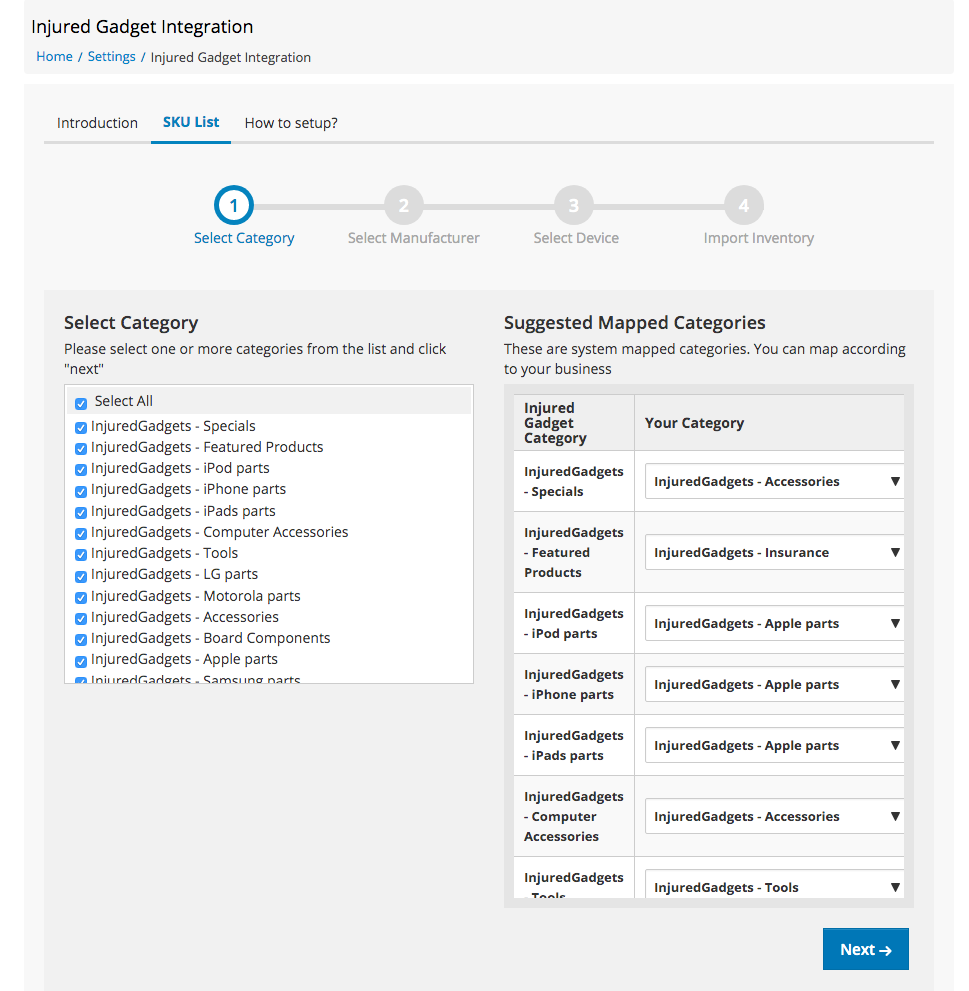Click InjuredGadgets - iPod parts mapping cell
The height and width of the screenshot is (991, 969).
[x=574, y=623]
